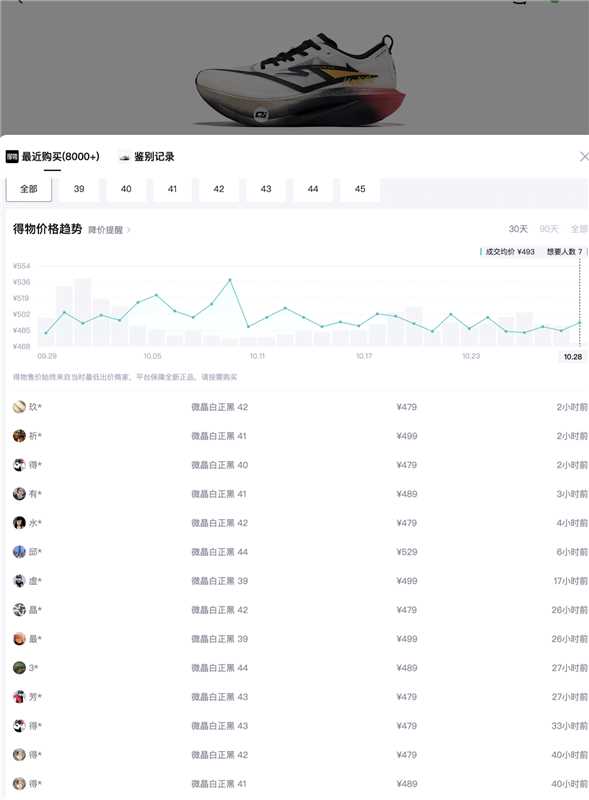Tap avatar of buyer 有*

[x=19, y=494]
